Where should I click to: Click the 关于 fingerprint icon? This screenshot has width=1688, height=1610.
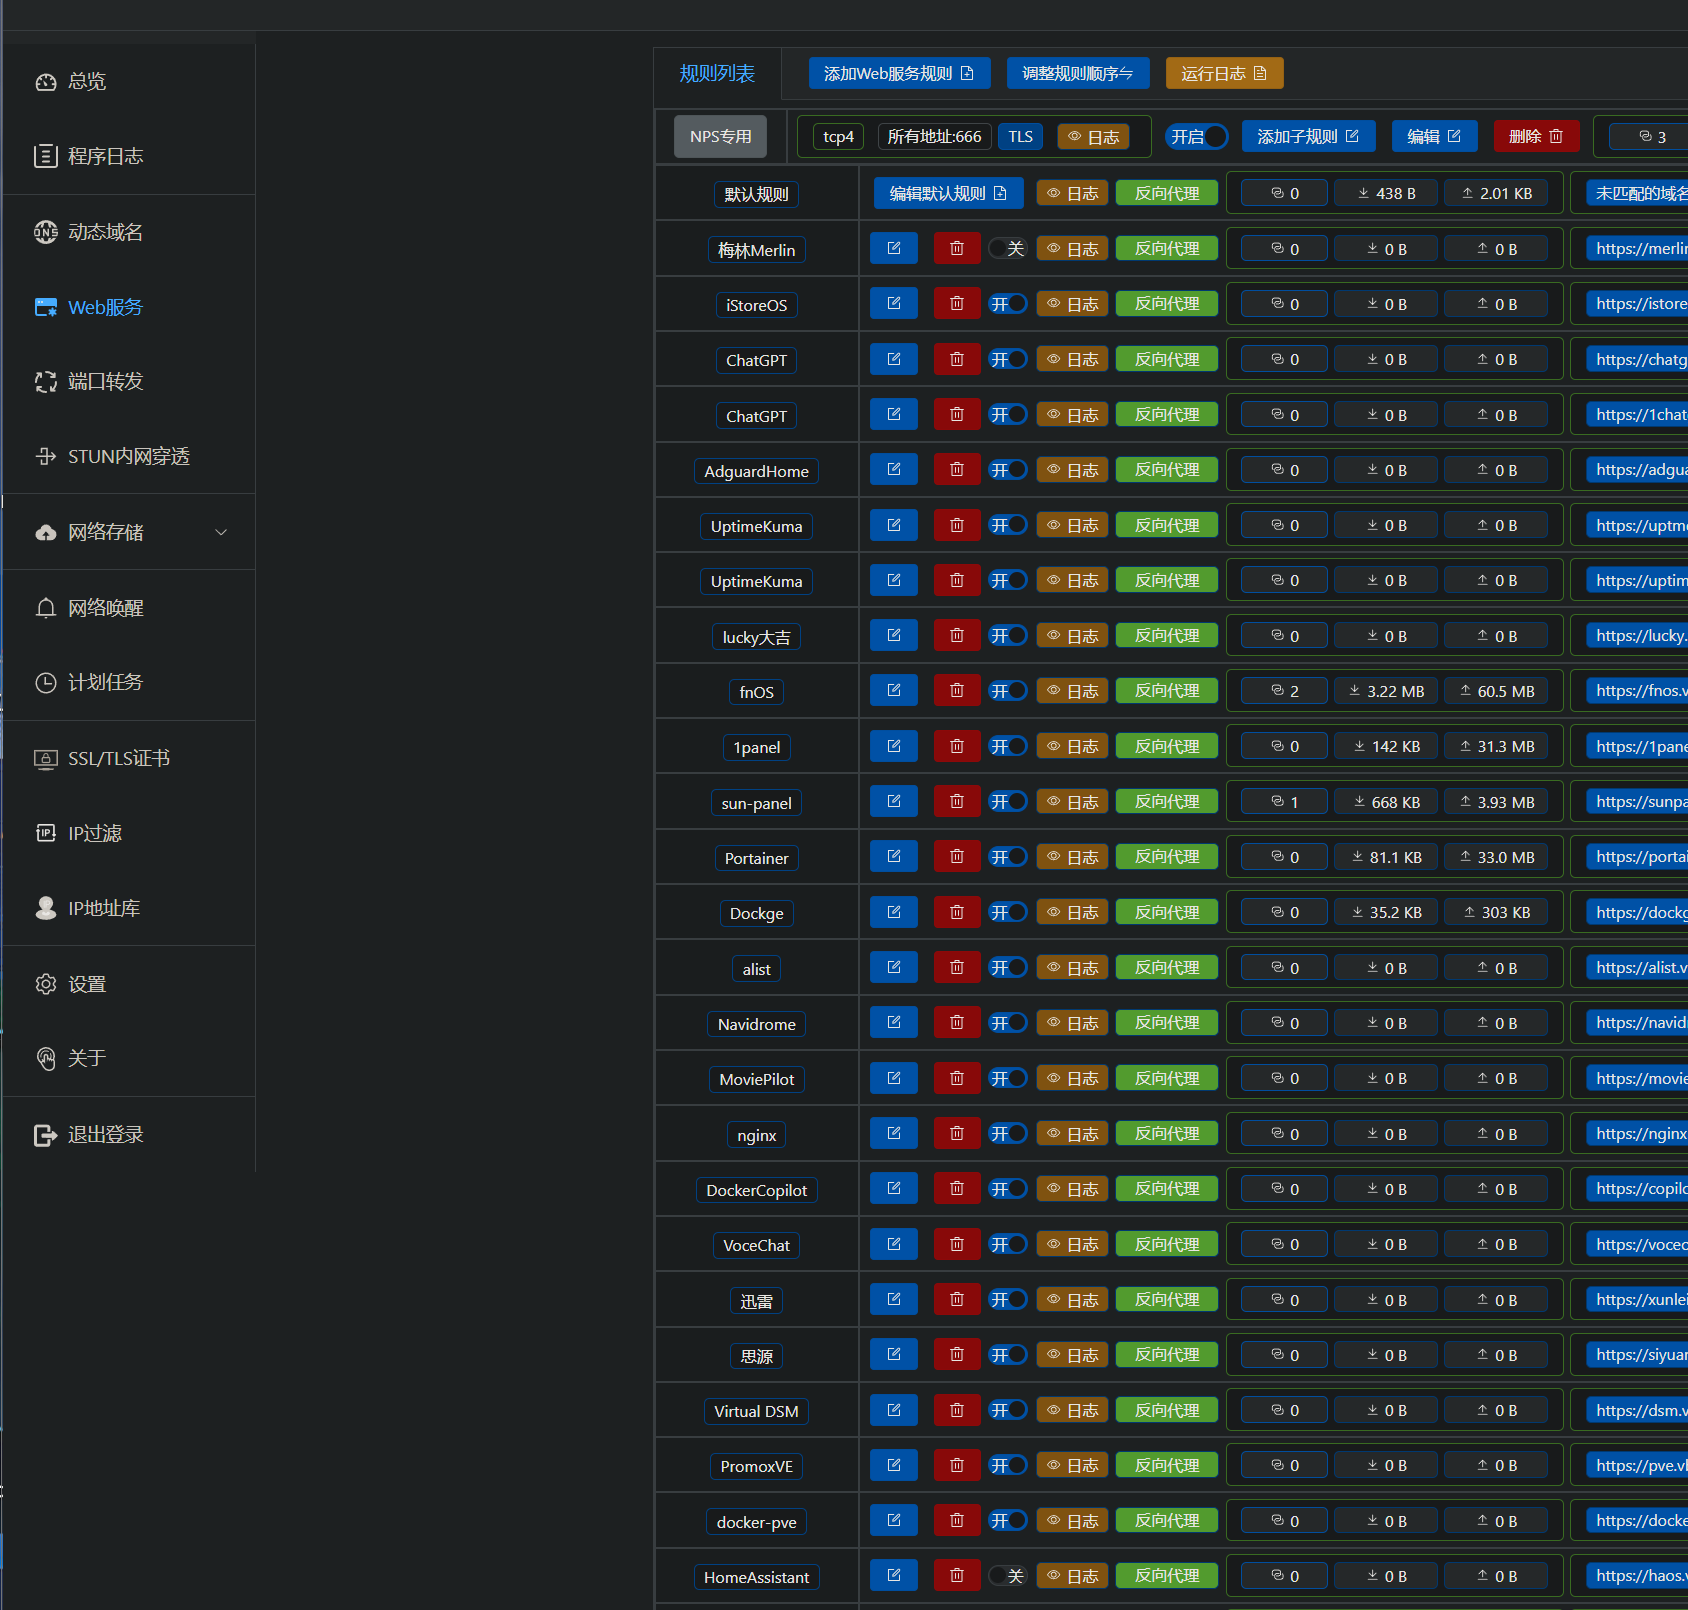[x=46, y=1058]
